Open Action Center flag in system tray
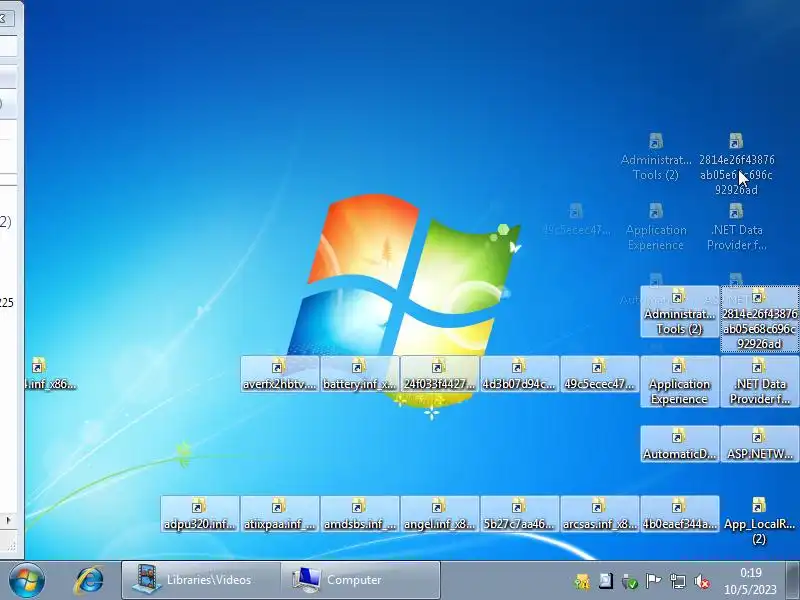 [653, 581]
